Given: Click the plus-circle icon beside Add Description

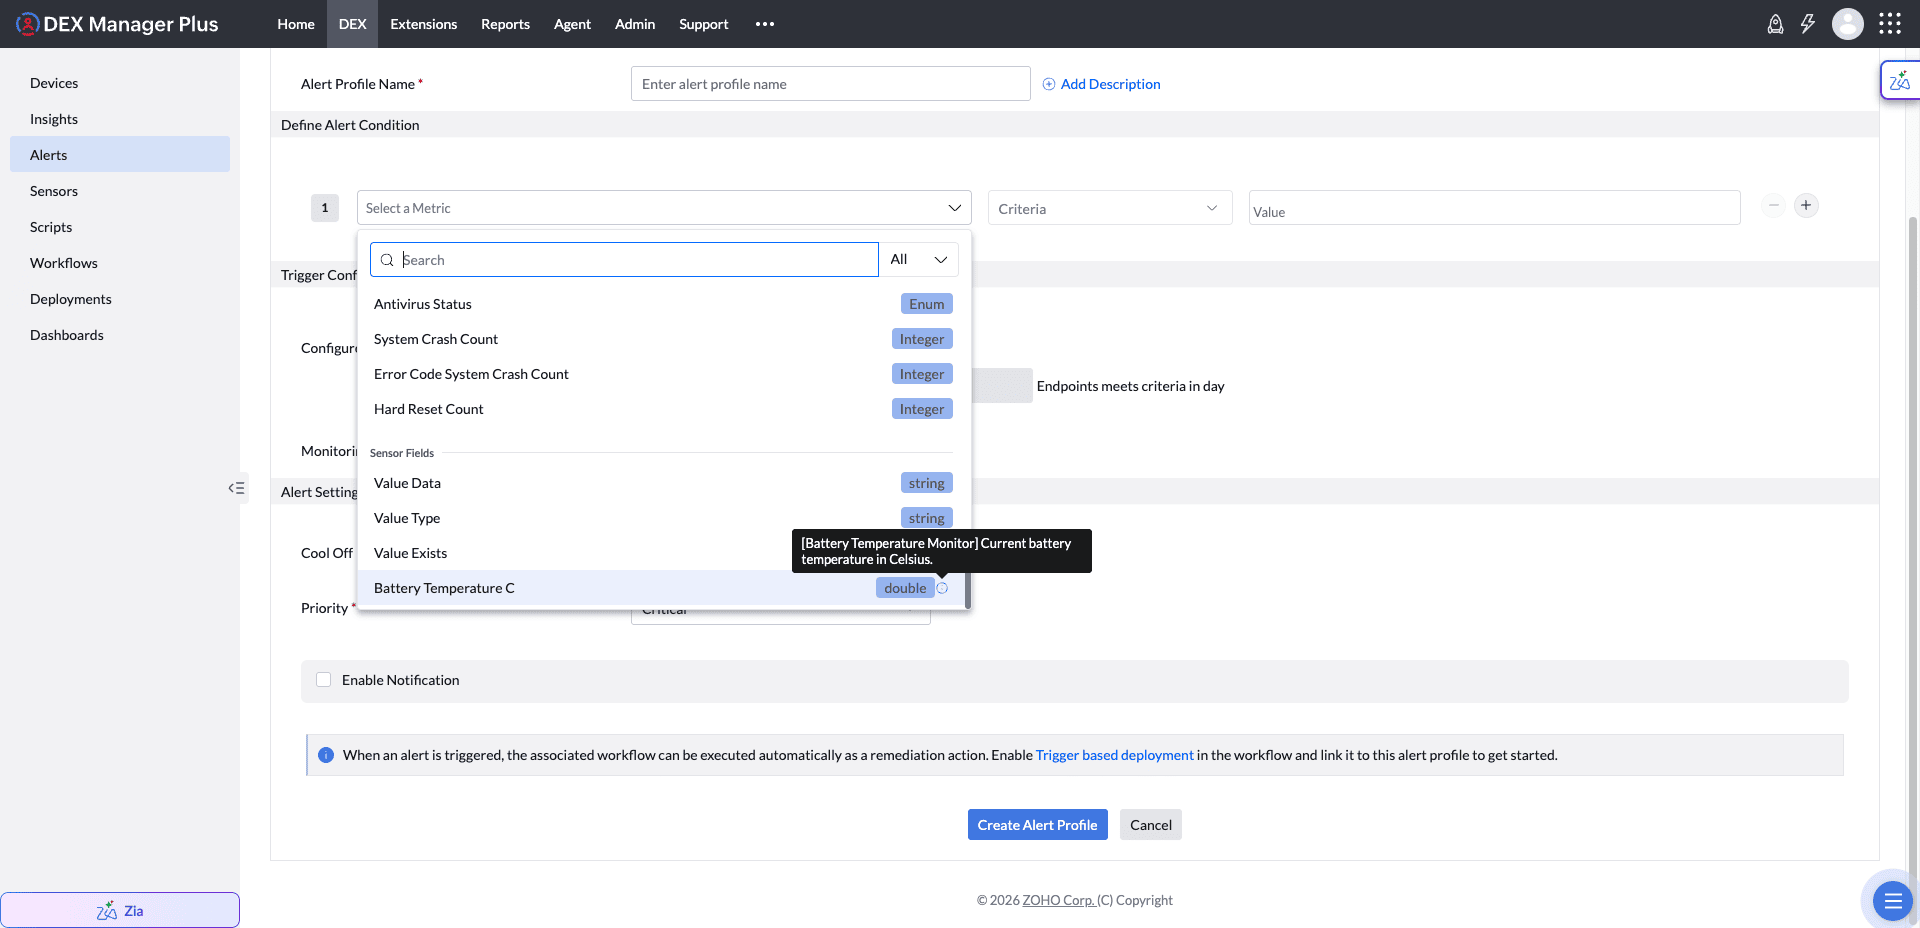Looking at the screenshot, I should pyautogui.click(x=1049, y=84).
